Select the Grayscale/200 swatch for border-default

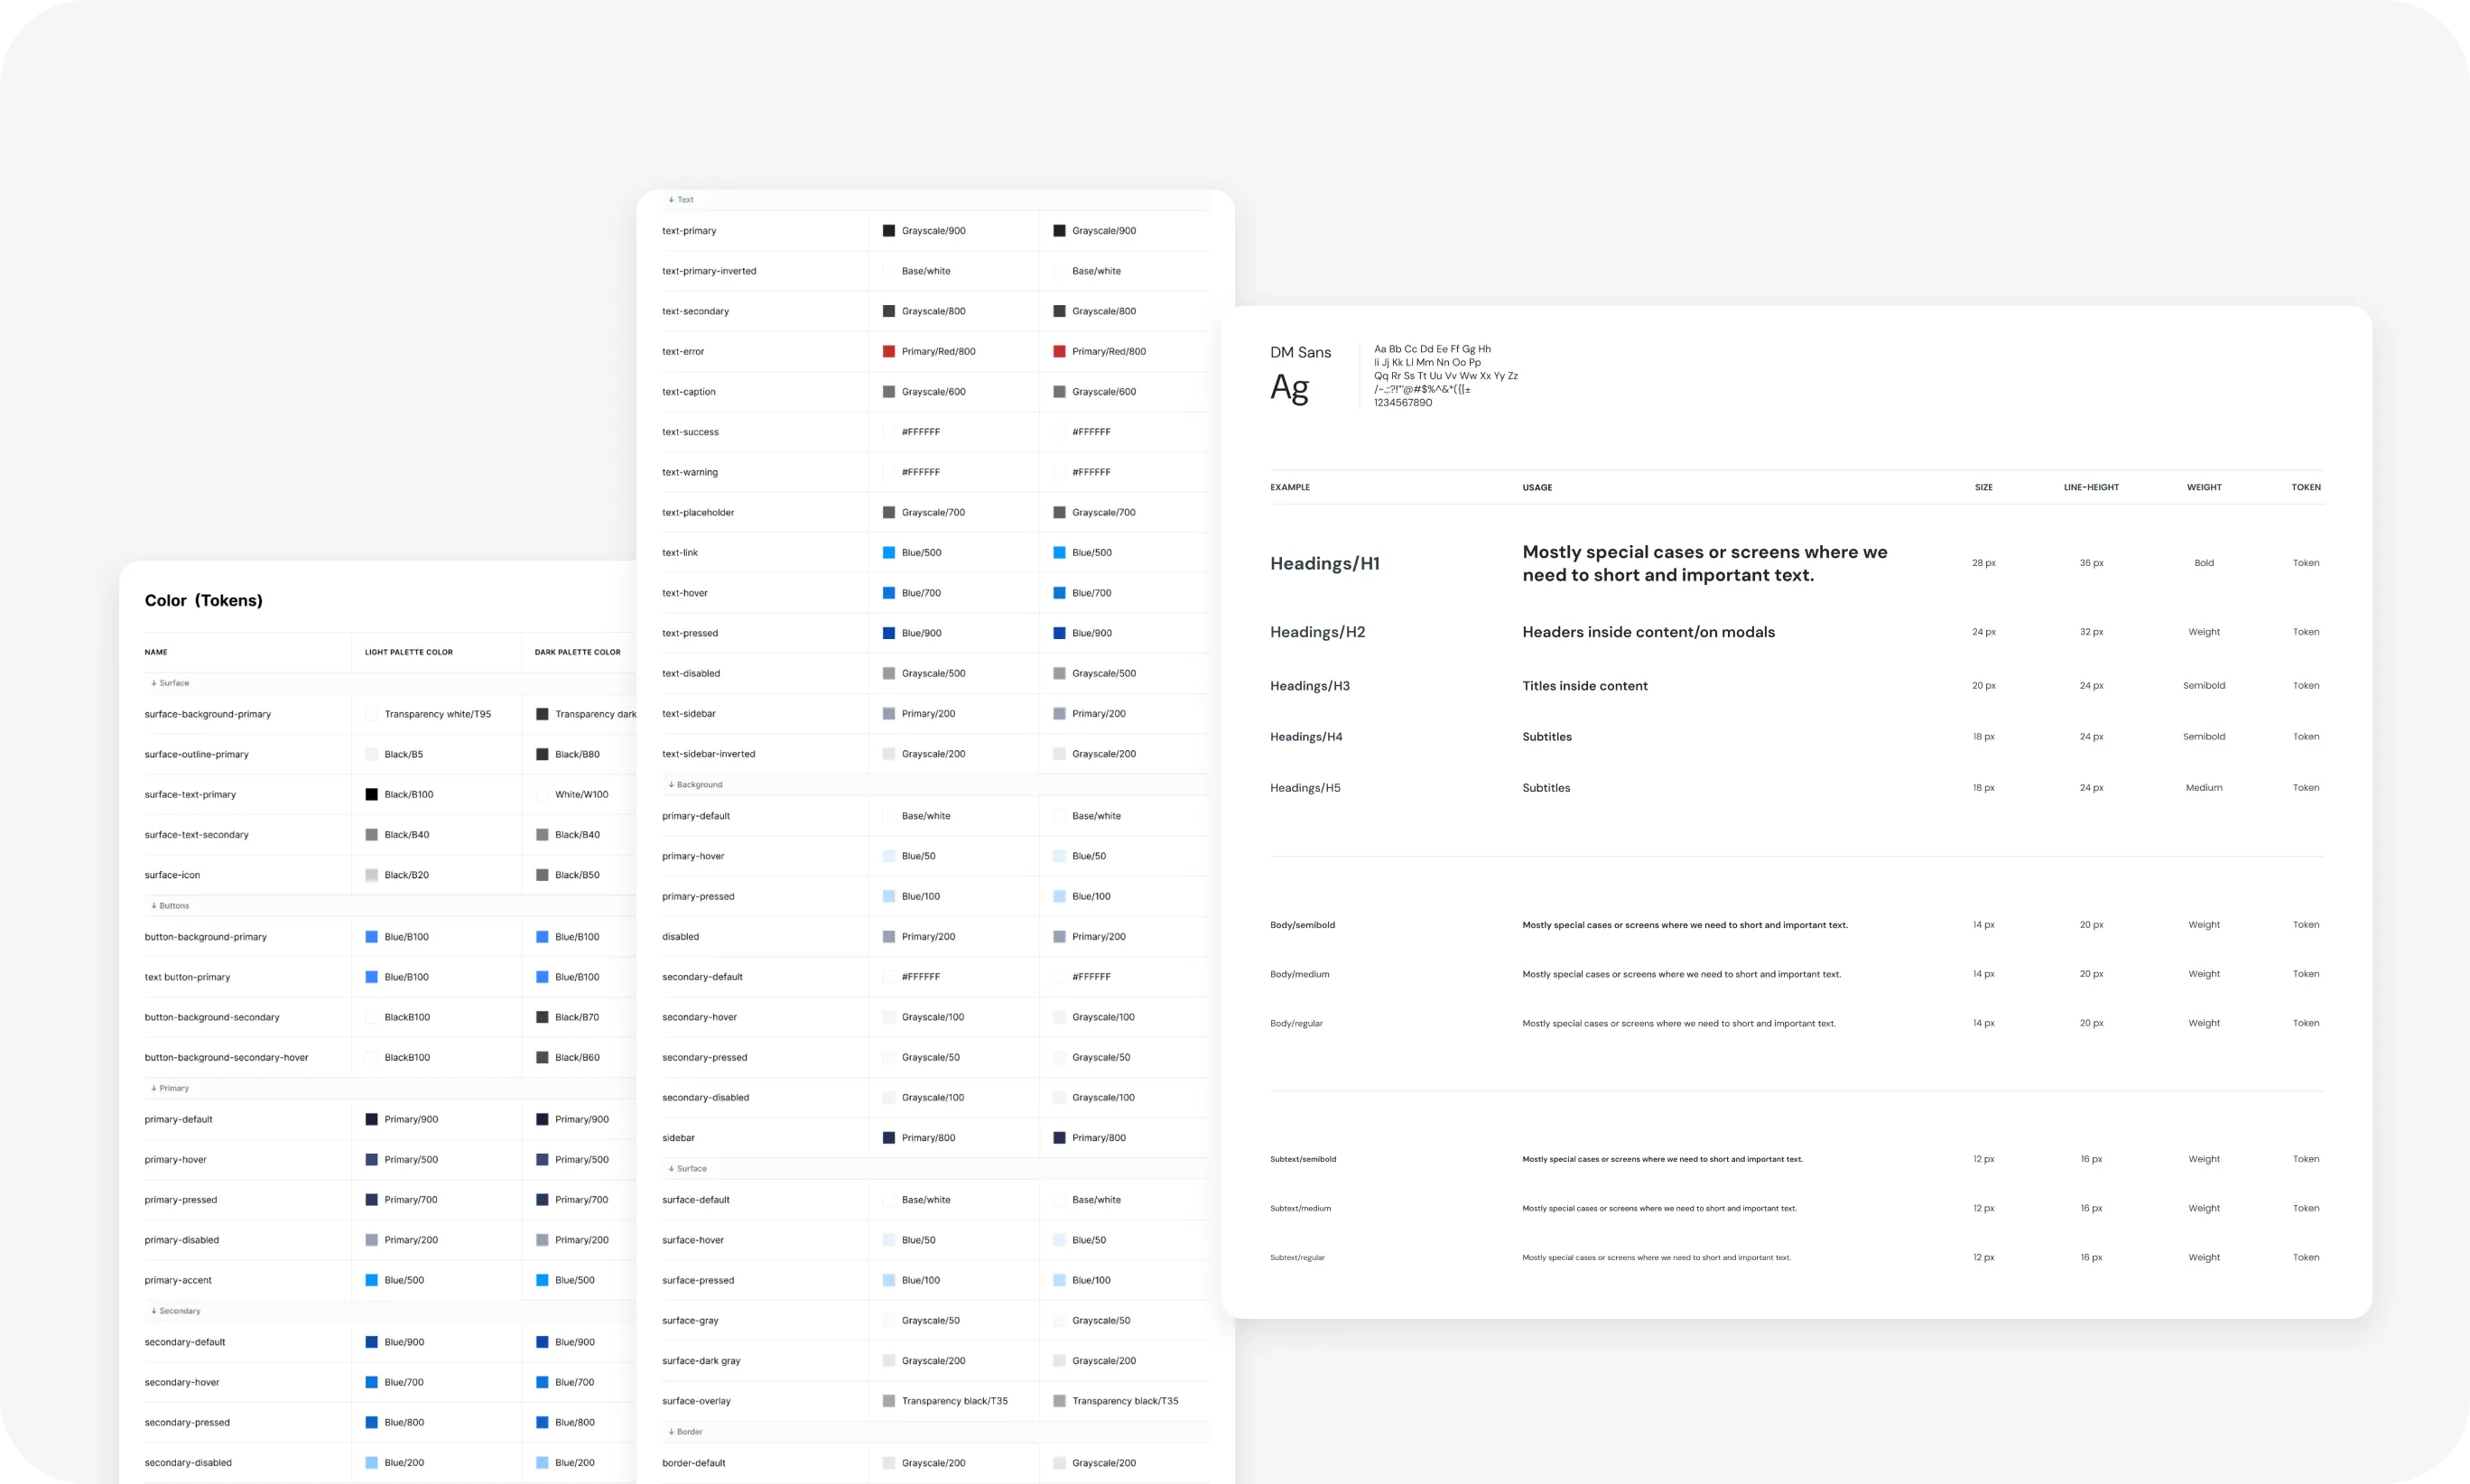[890, 1462]
